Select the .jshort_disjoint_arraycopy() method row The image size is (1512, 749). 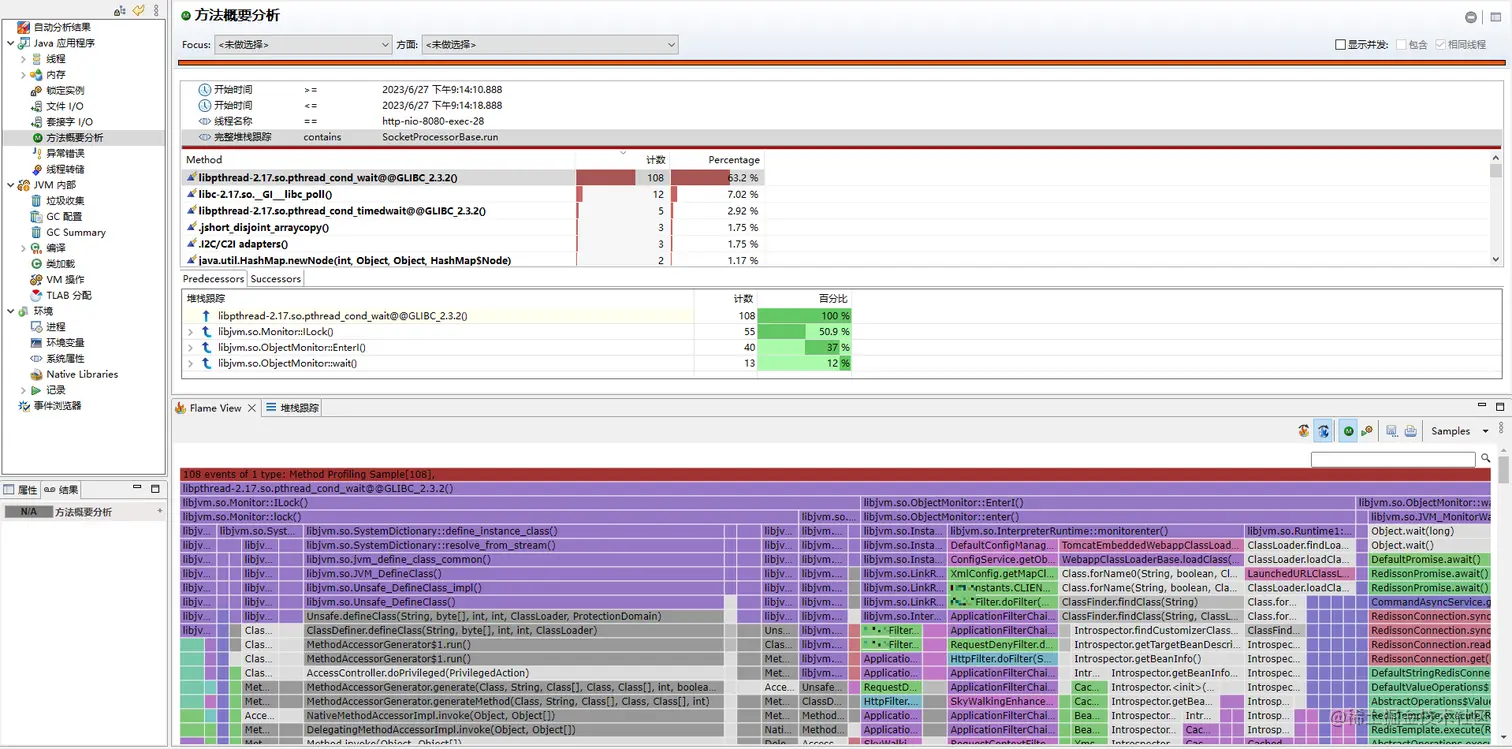pyautogui.click(x=473, y=227)
